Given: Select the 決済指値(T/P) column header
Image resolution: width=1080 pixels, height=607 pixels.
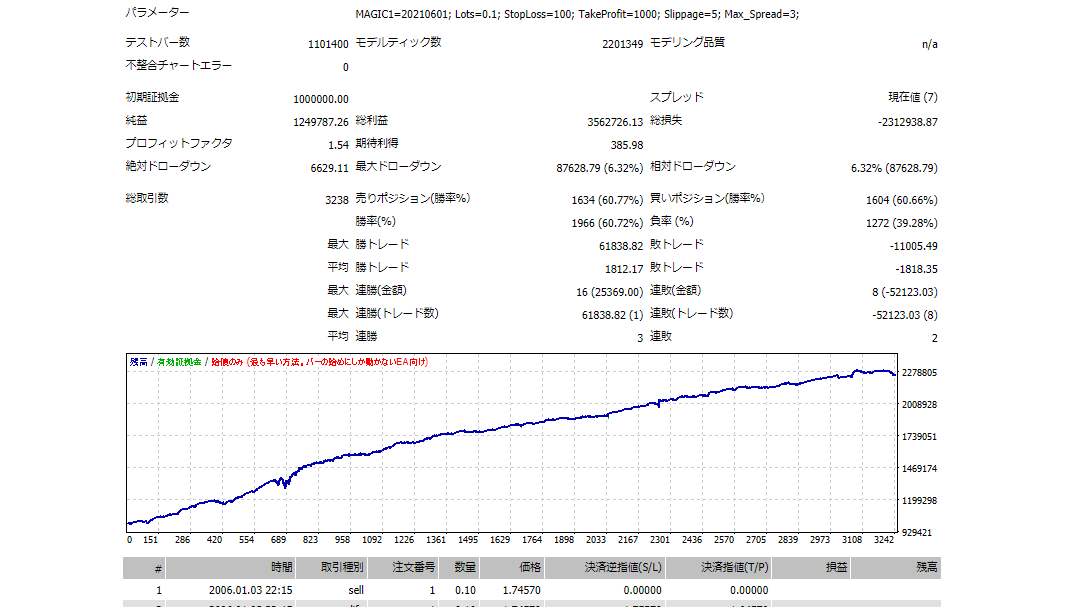Looking at the screenshot, I should coord(718,568).
